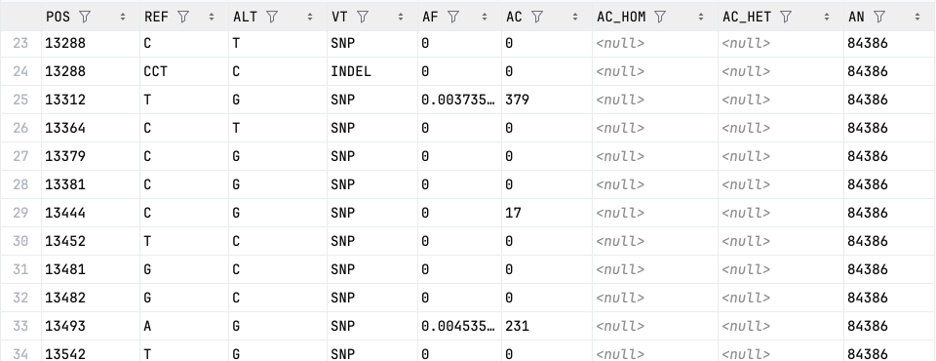Select row number 29
Image resolution: width=936 pixels, height=361 pixels.
(x=20, y=213)
